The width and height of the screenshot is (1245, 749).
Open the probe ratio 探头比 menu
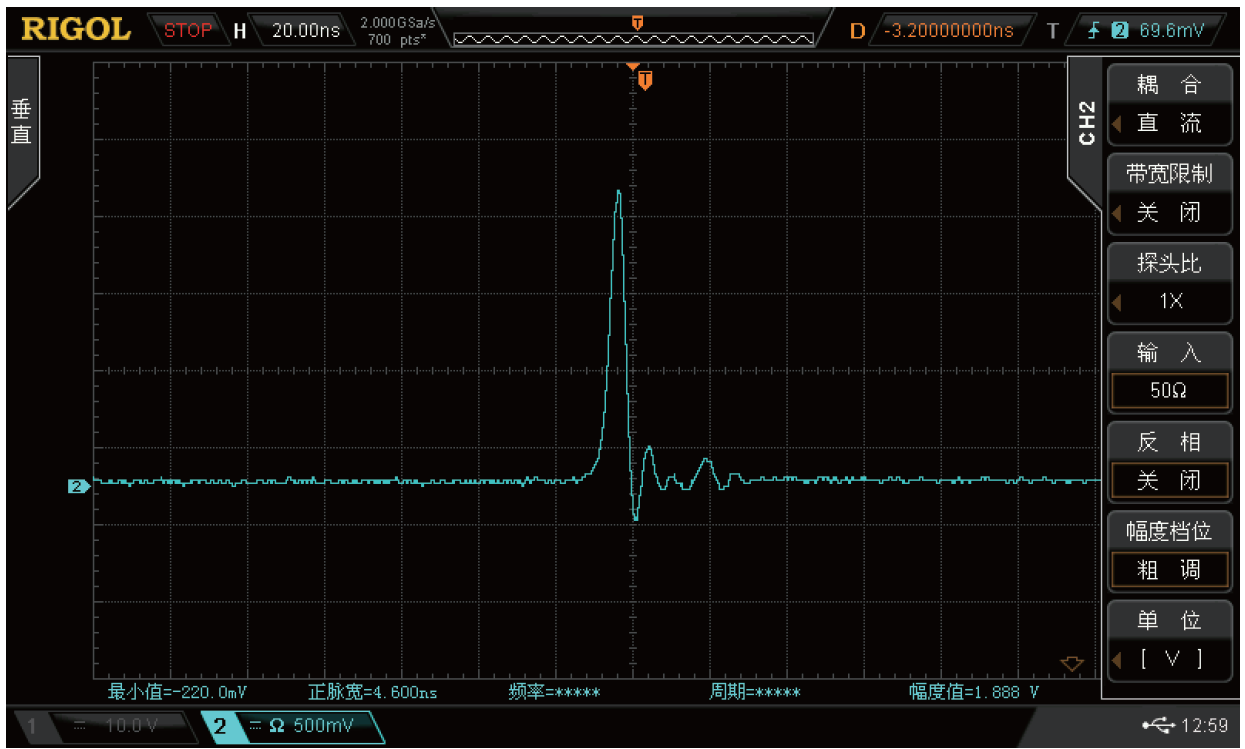[x=1168, y=283]
